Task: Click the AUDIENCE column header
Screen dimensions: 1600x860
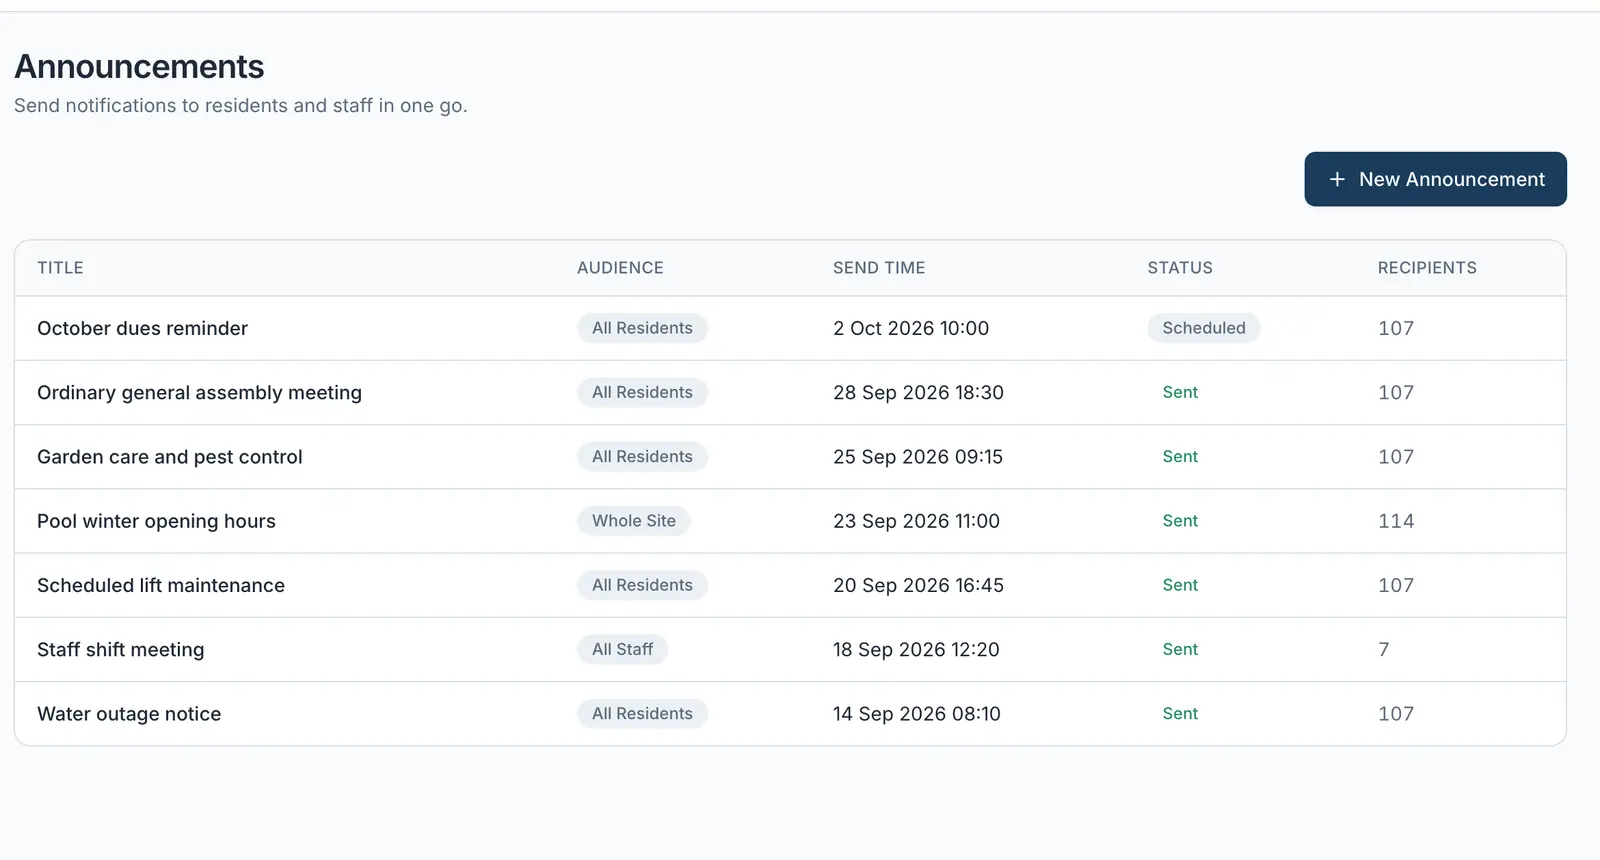Action: click(x=620, y=268)
